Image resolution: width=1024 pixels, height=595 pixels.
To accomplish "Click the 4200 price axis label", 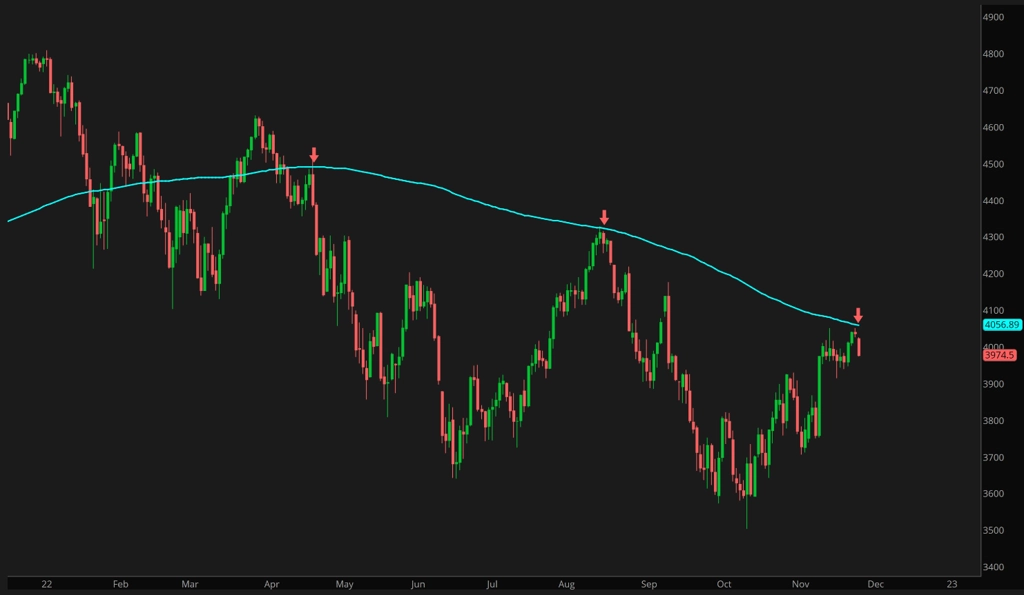I will (x=993, y=274).
